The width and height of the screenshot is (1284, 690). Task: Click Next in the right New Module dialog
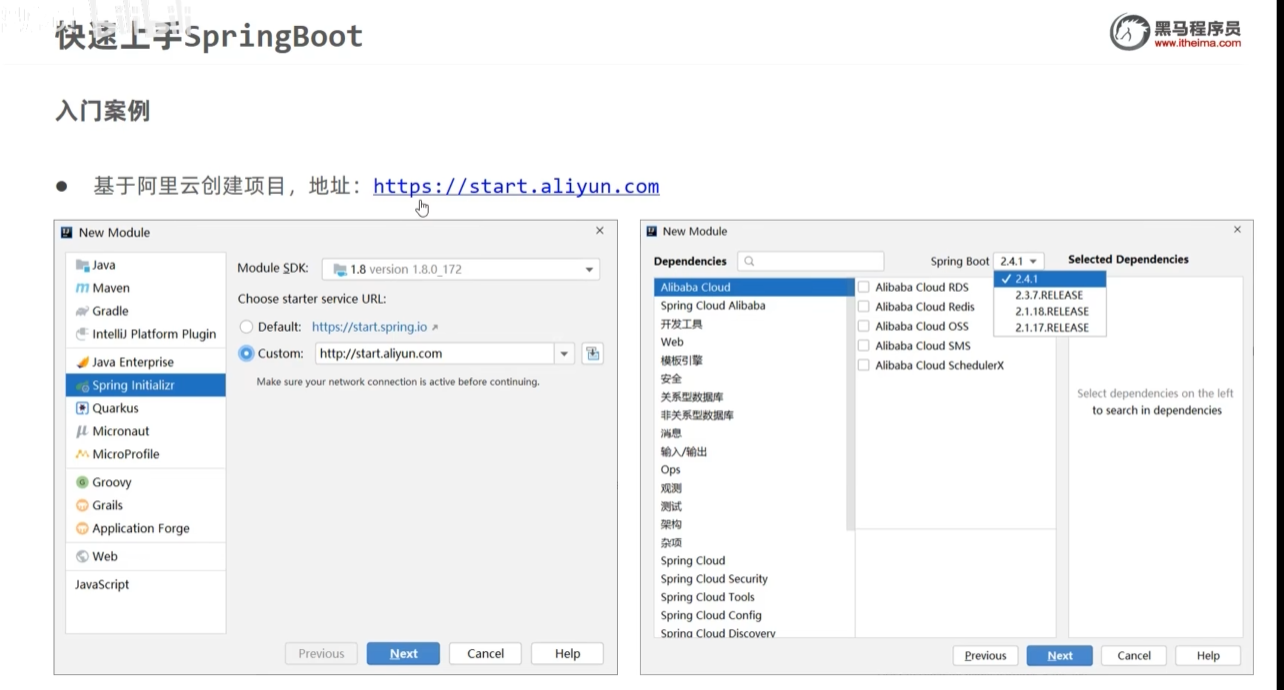pyautogui.click(x=1060, y=656)
